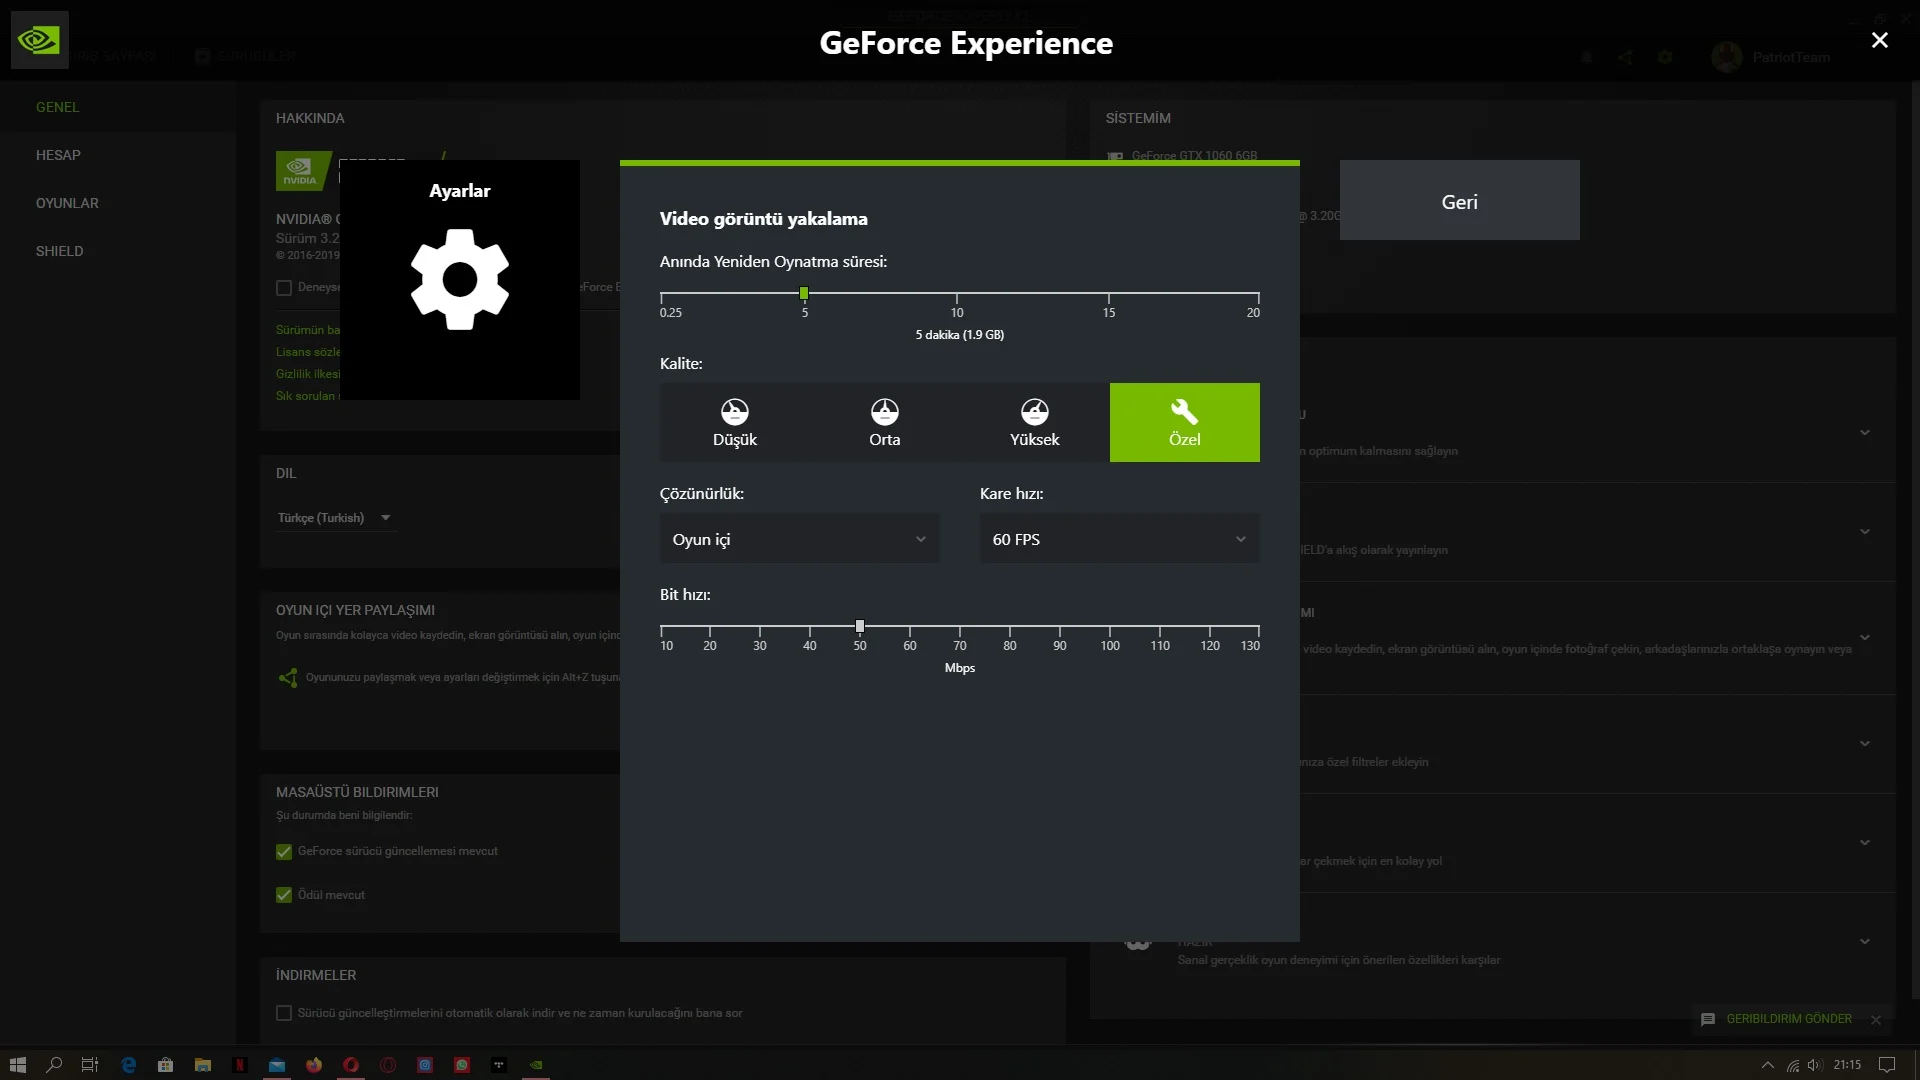
Task: Open the Türkçe (Turkish) language dropdown
Action: pos(334,517)
